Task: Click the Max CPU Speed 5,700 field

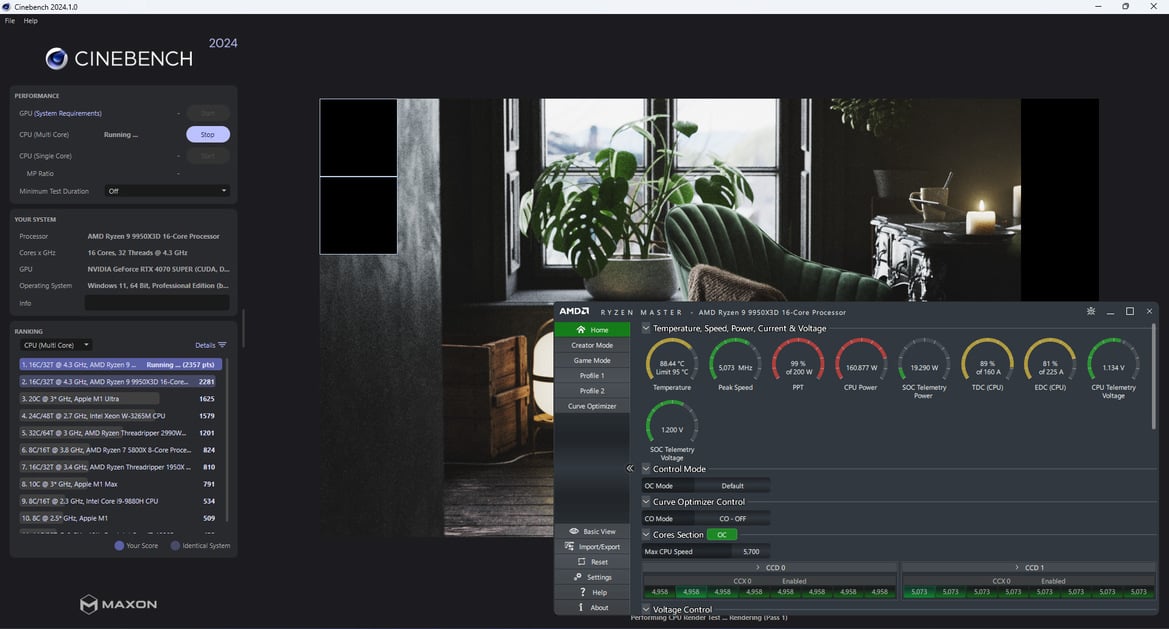Action: coord(751,551)
